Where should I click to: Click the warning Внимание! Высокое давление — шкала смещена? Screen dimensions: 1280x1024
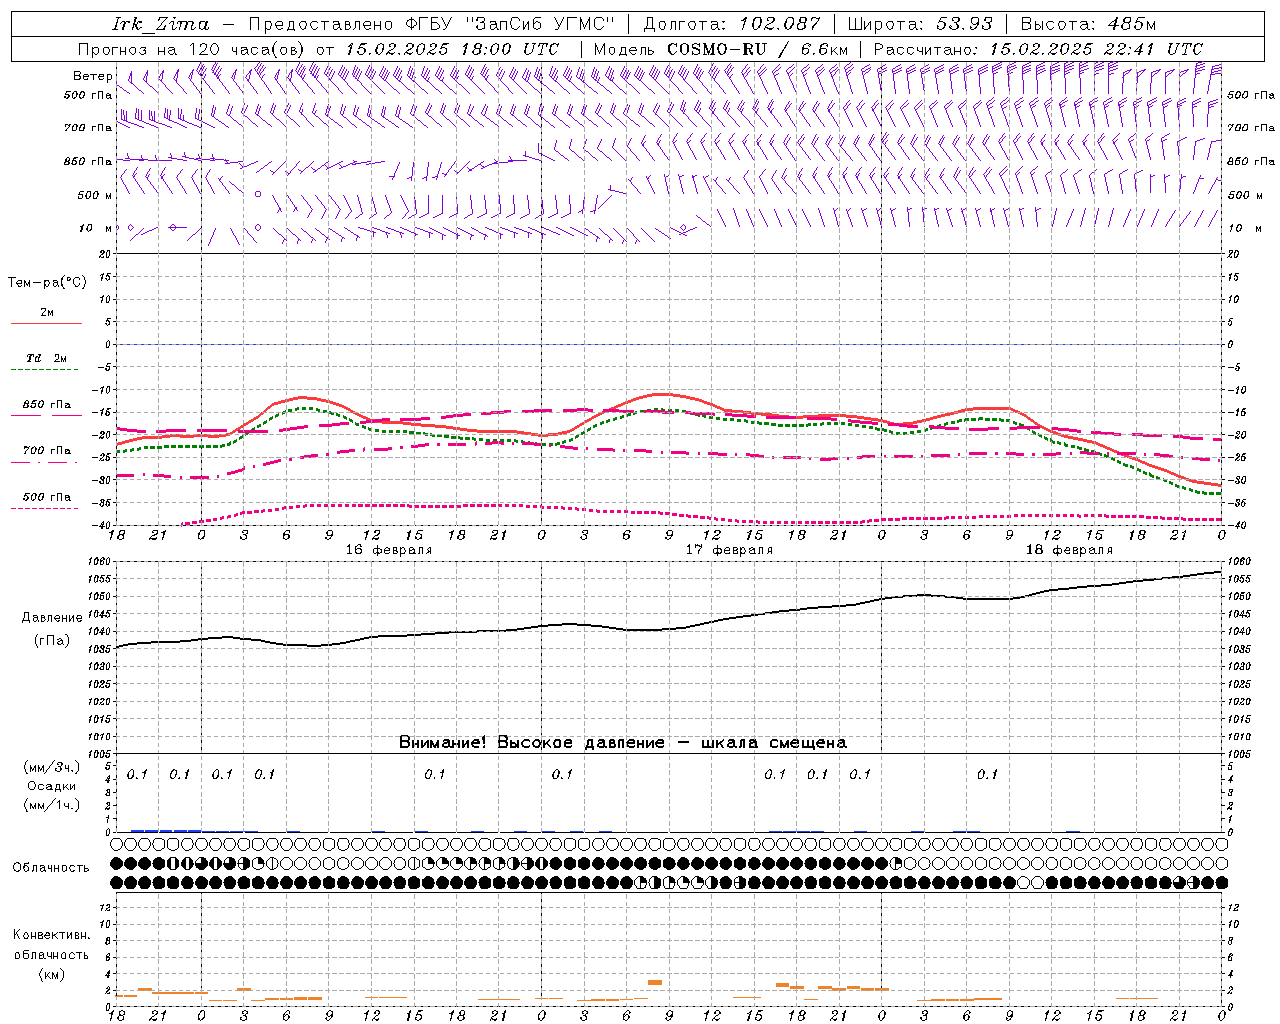pyautogui.click(x=623, y=742)
